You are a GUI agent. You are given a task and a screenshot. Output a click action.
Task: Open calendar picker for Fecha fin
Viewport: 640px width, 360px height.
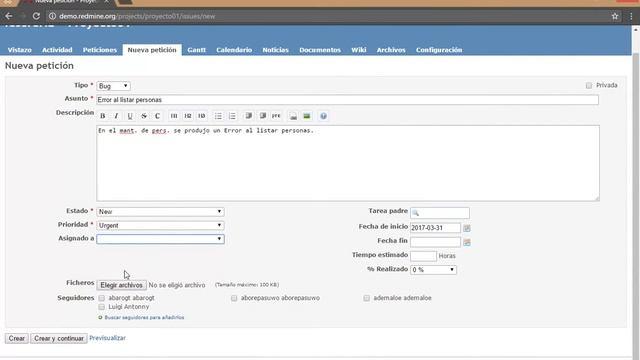[x=467, y=242]
